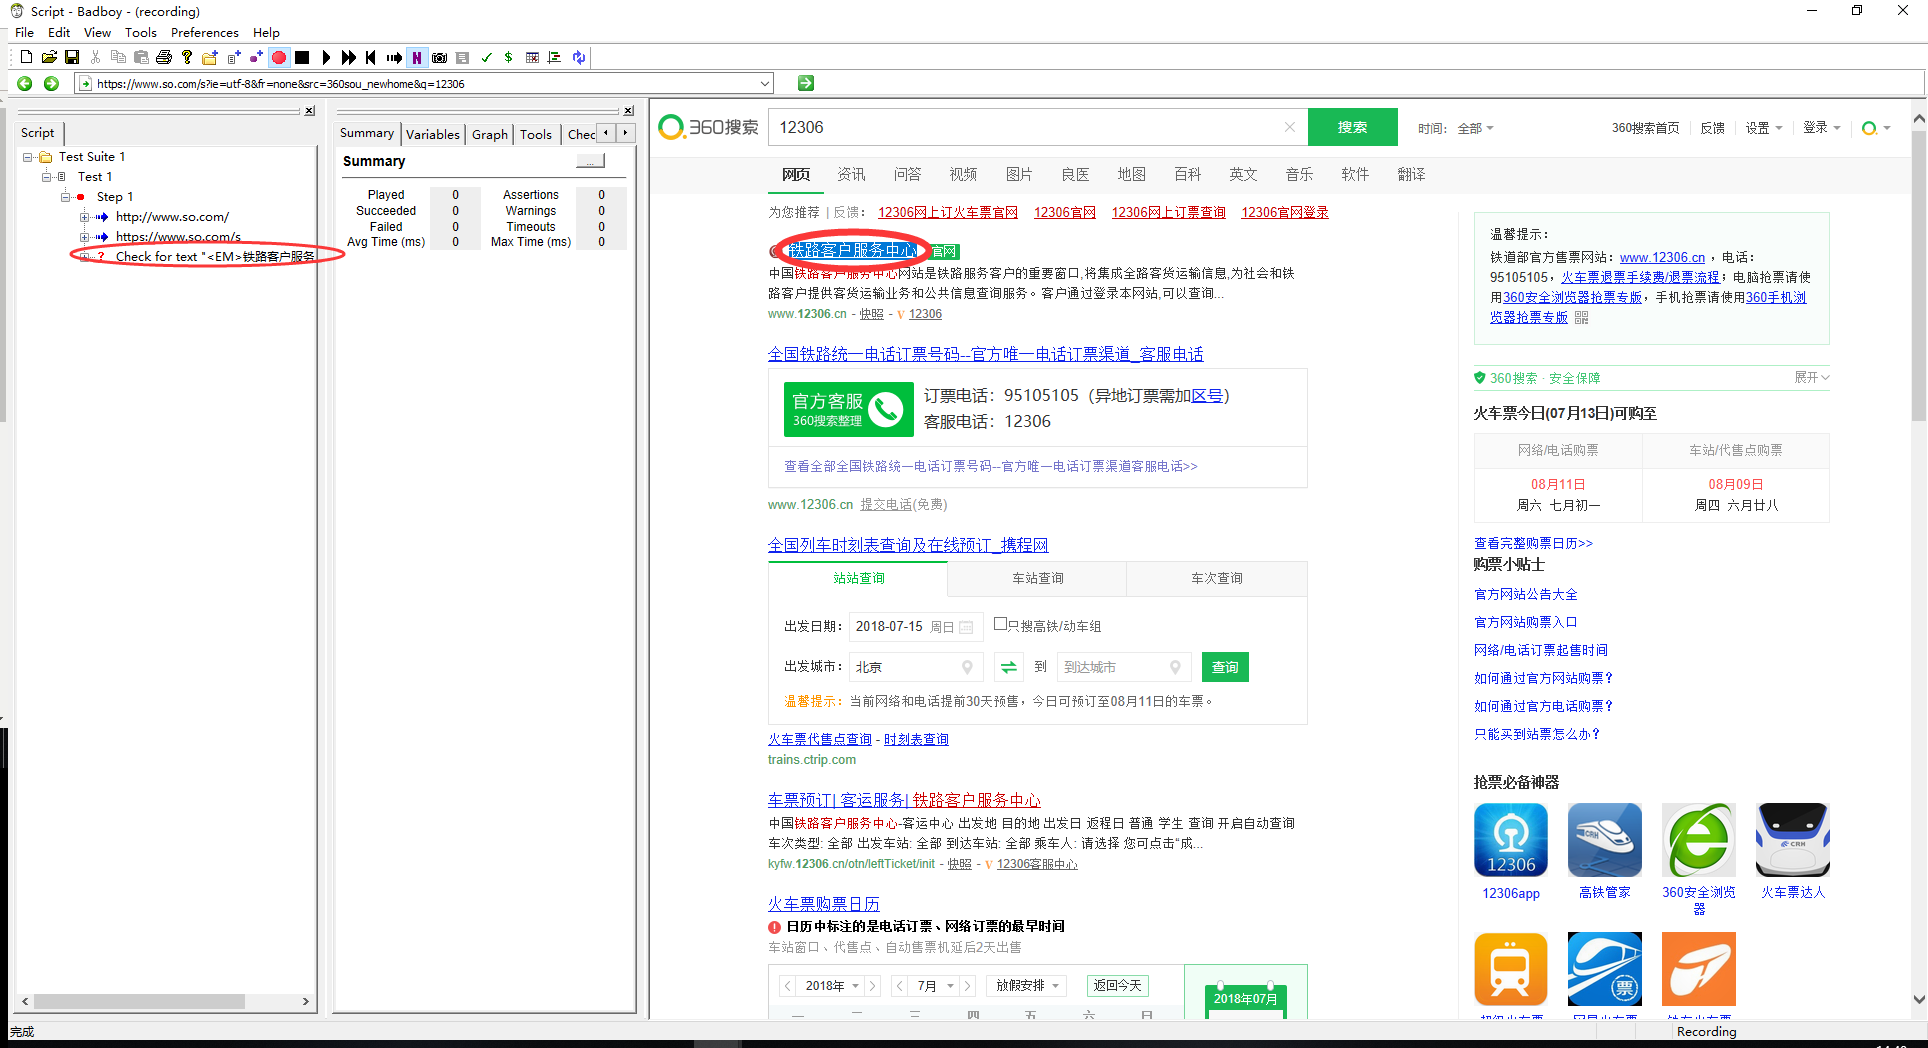This screenshot has height=1048, width=1928.
Task: Click the green Go arrow beside the URL bar
Action: click(806, 83)
